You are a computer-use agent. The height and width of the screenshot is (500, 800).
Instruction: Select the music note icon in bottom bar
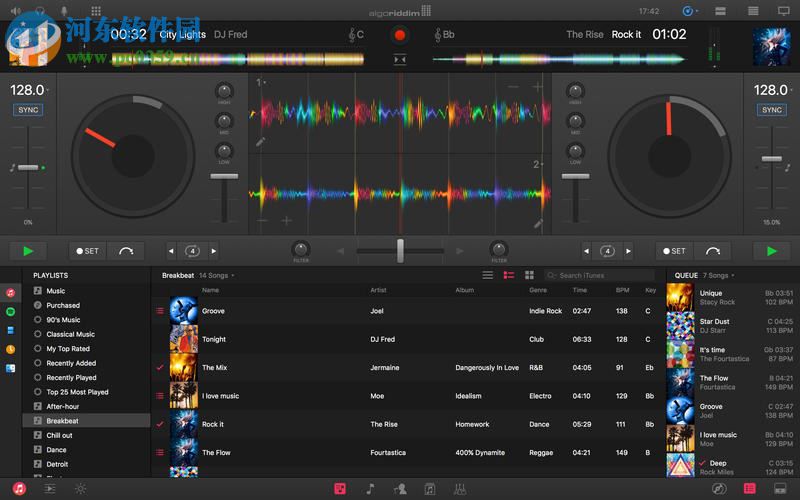[370, 489]
